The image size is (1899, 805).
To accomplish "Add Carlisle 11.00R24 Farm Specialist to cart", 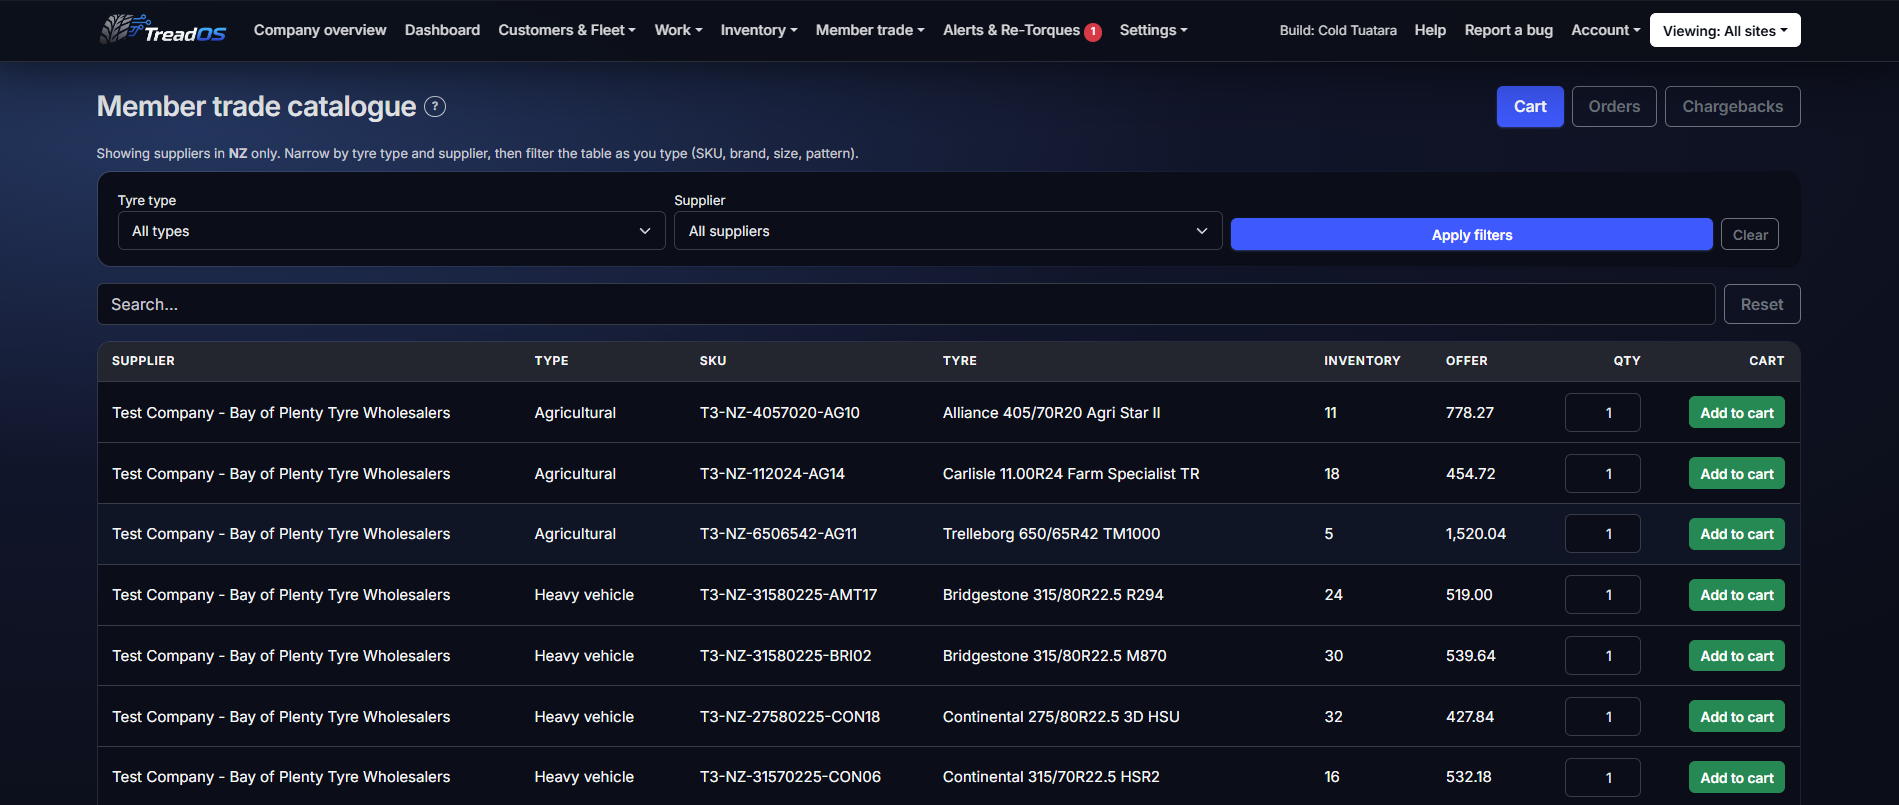I will [1737, 474].
